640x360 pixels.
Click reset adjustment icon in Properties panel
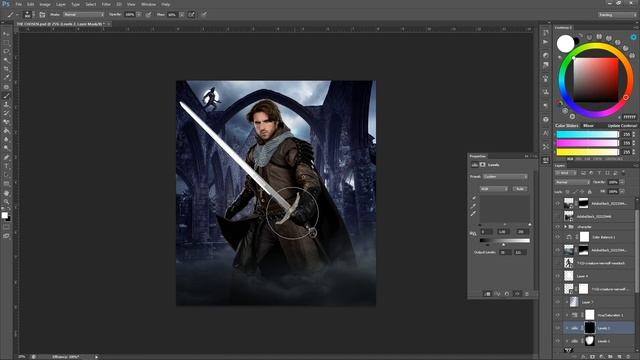coord(507,294)
